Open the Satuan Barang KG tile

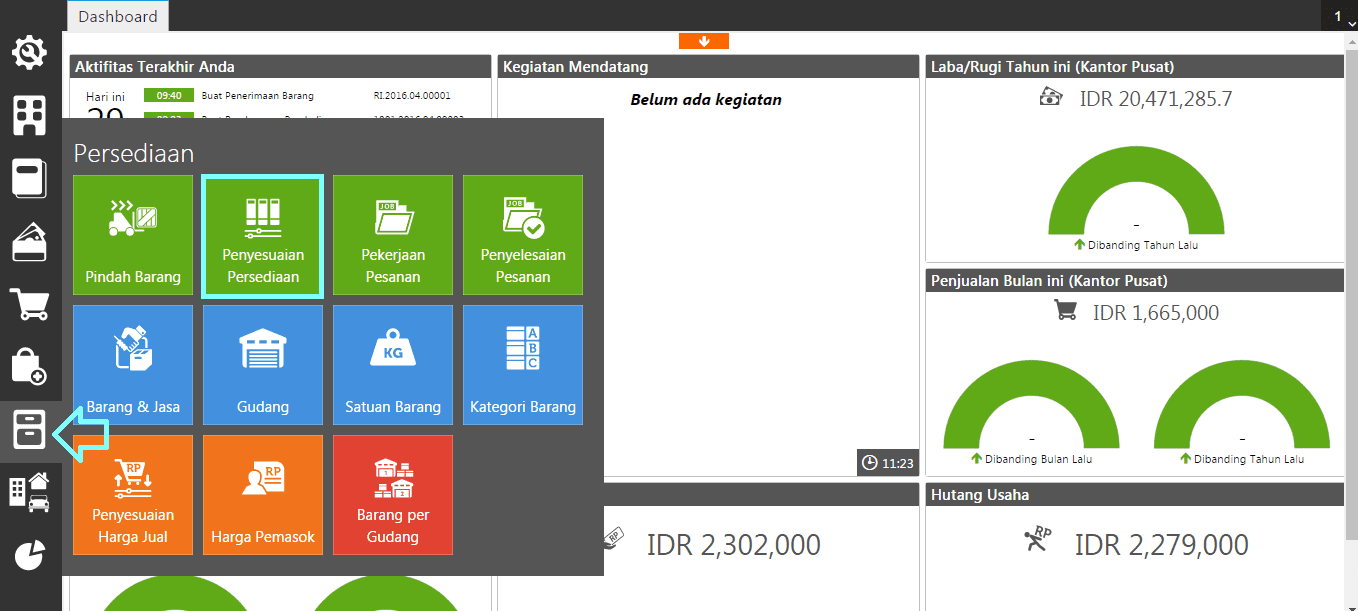(393, 365)
